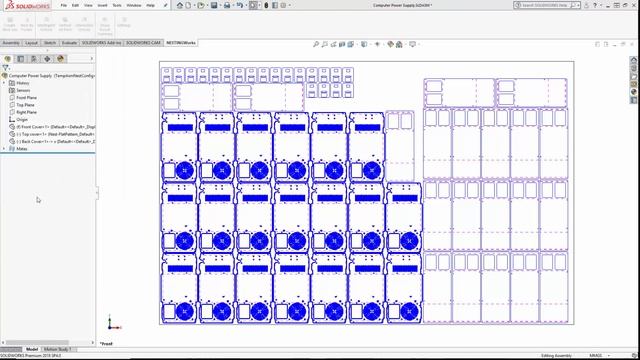
Task: Open the Tools menu
Action: click(x=117, y=5)
